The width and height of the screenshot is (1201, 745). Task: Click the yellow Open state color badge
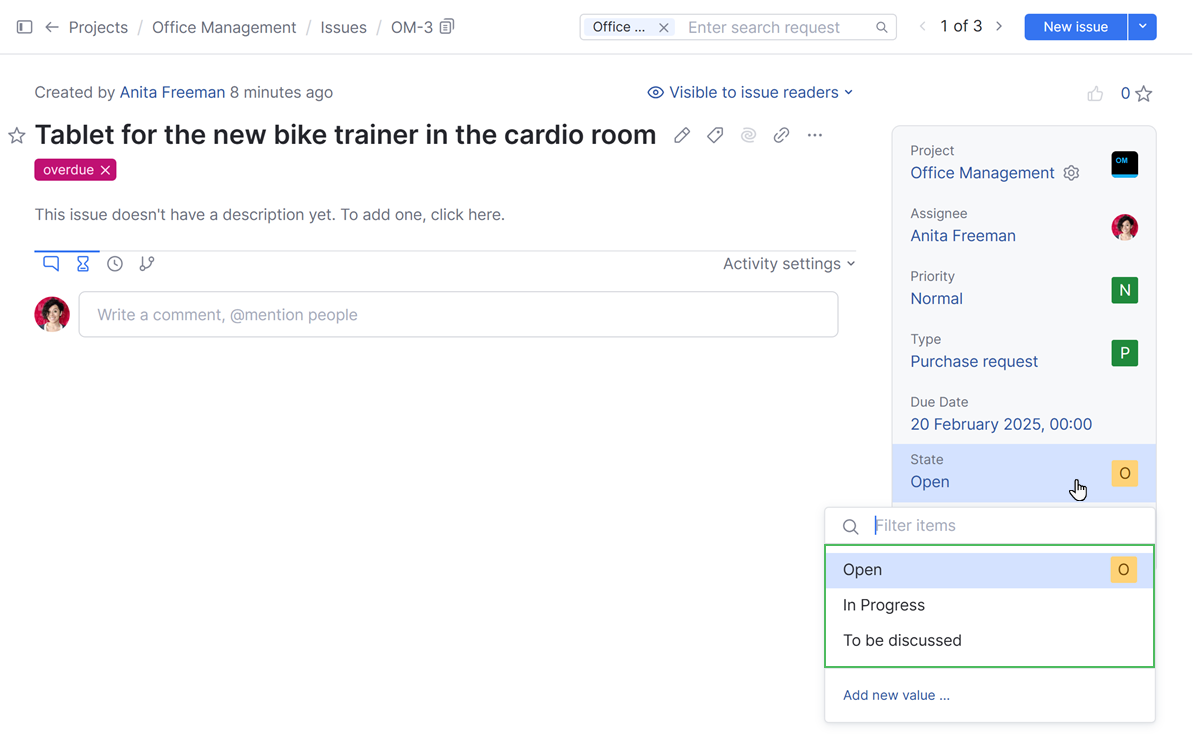(x=1124, y=473)
